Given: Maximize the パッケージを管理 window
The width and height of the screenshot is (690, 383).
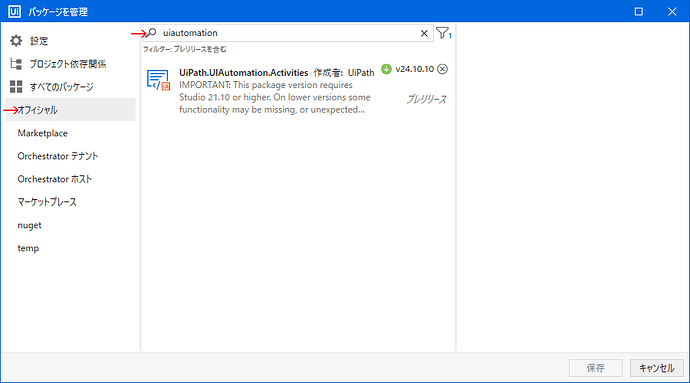Looking at the screenshot, I should (639, 11).
